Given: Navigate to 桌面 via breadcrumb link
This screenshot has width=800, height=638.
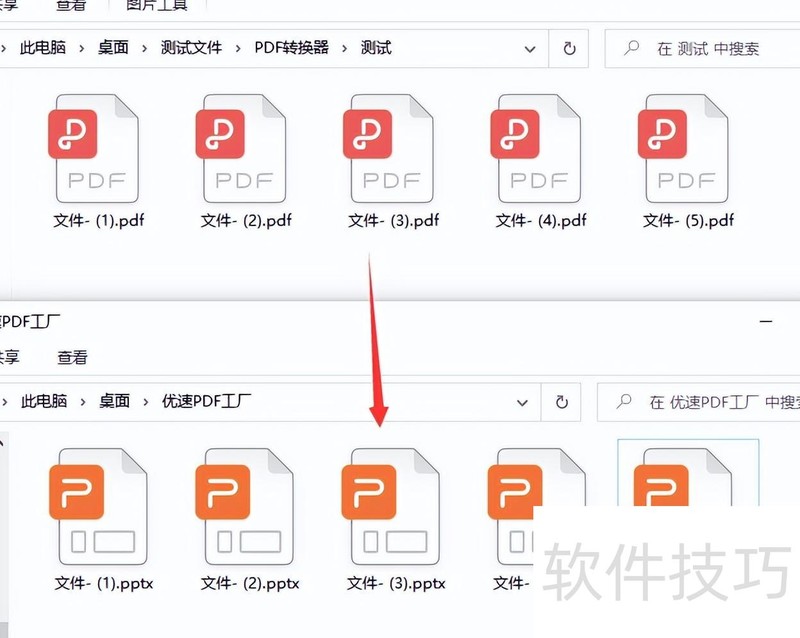Looking at the screenshot, I should 112,48.
